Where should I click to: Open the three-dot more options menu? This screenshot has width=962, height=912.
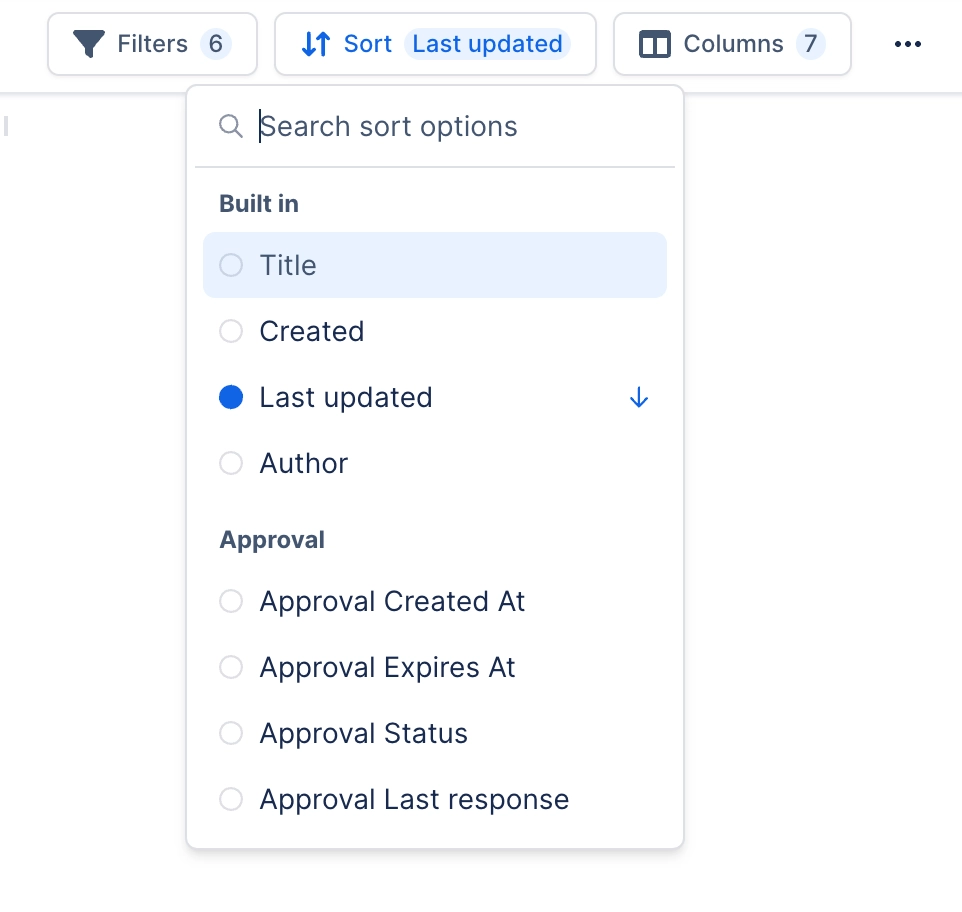[x=907, y=45]
